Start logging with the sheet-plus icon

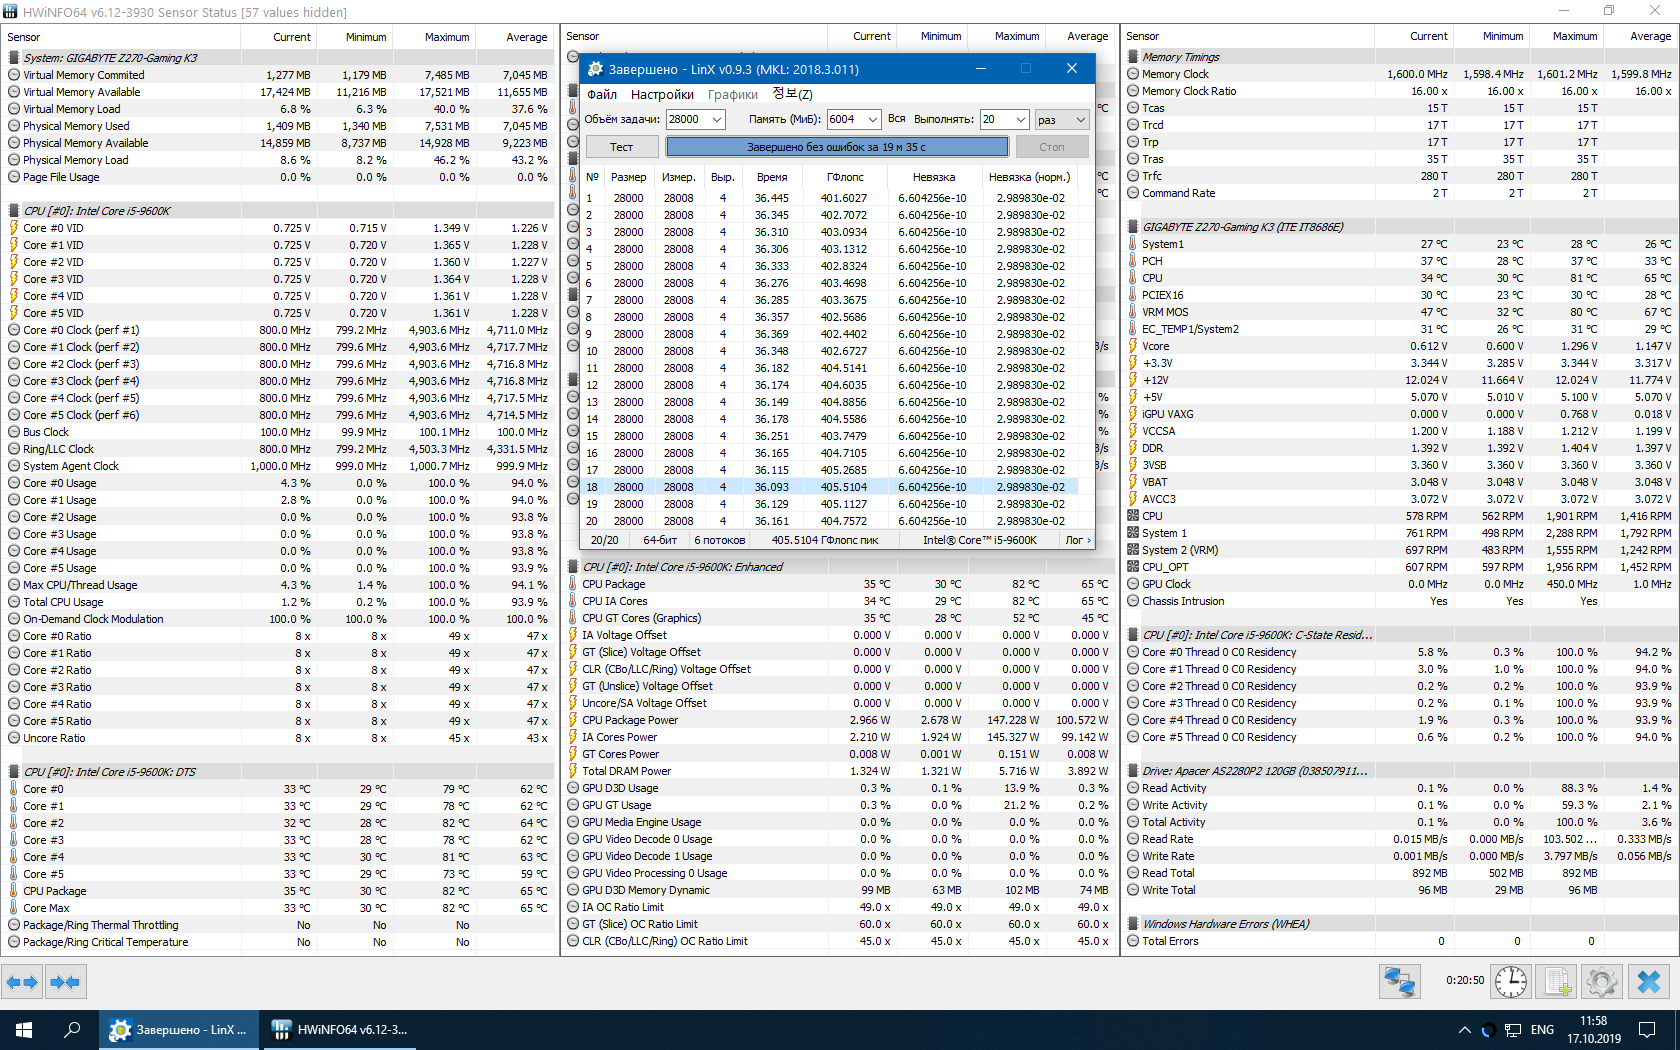1557,982
